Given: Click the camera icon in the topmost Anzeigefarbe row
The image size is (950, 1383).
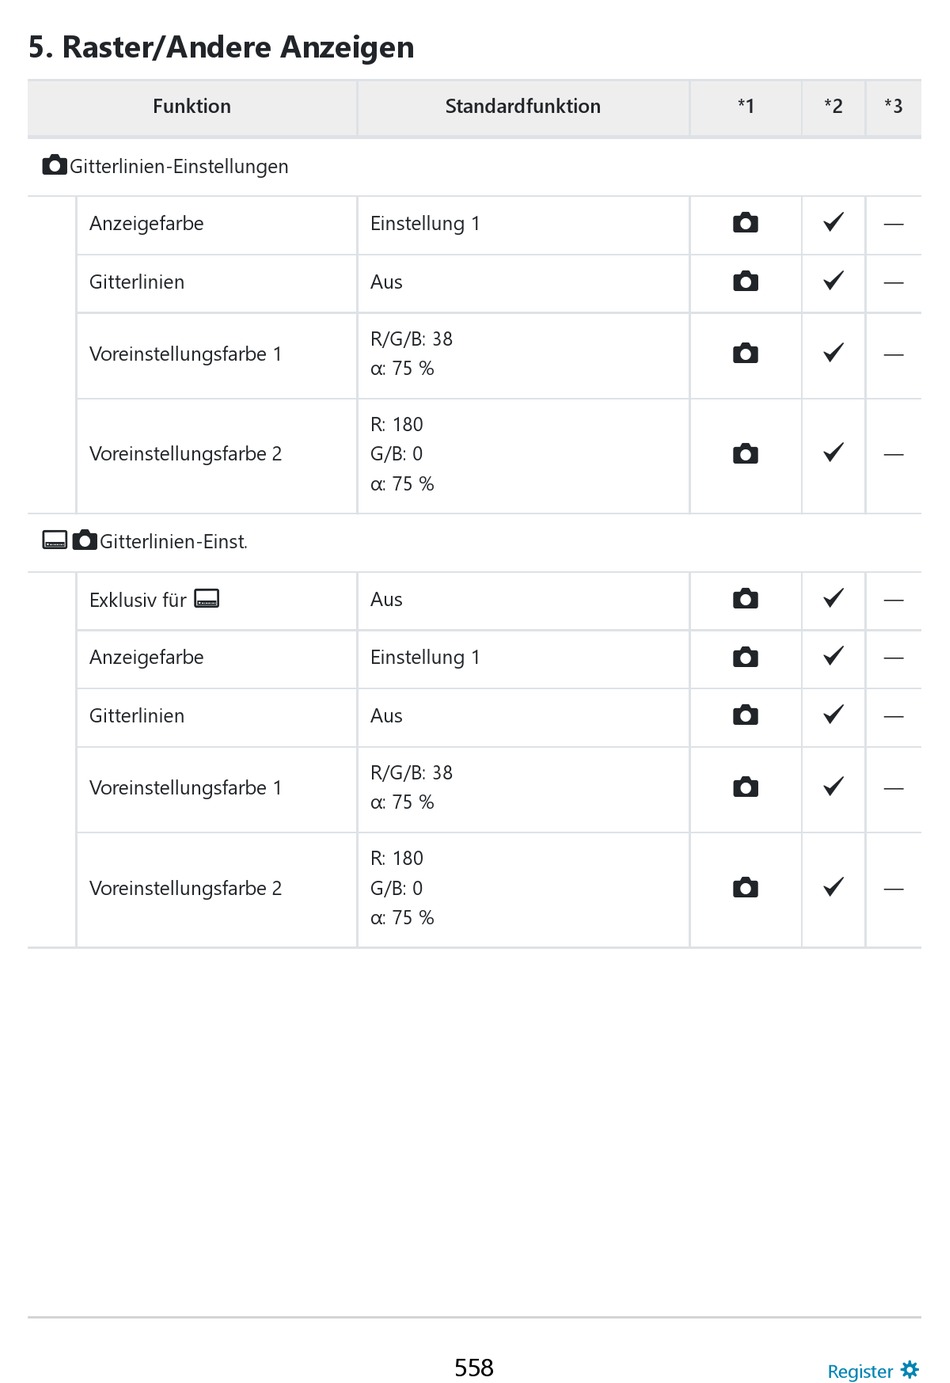Looking at the screenshot, I should 745,223.
